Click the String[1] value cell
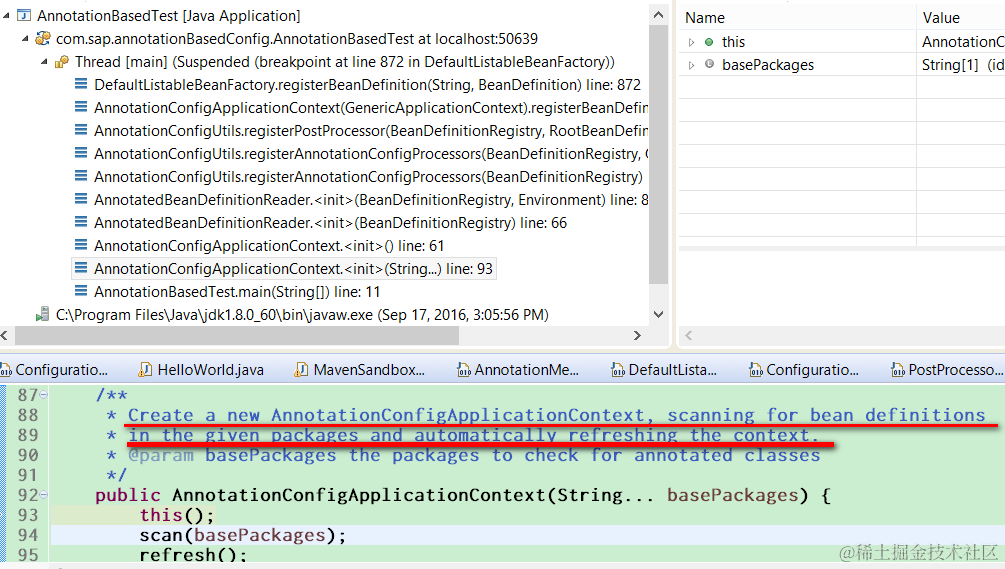1005x569 pixels. click(x=961, y=65)
